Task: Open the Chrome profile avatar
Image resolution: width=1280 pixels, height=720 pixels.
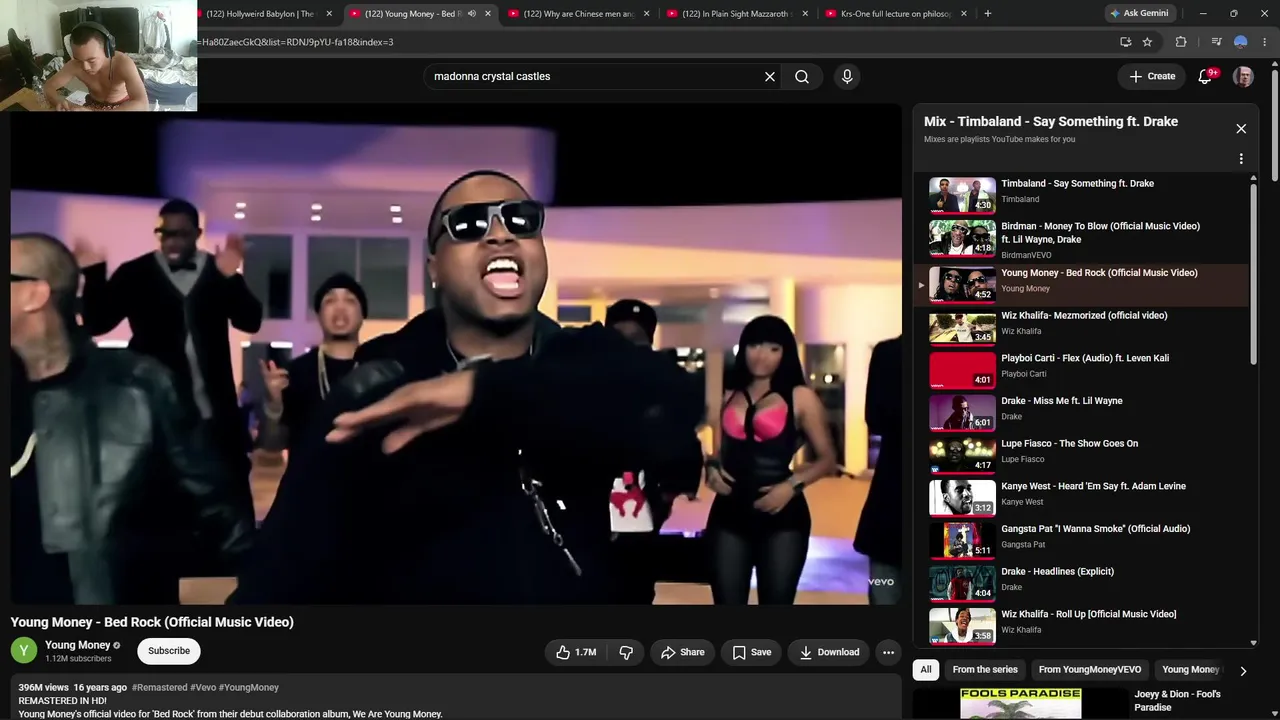Action: click(1241, 42)
